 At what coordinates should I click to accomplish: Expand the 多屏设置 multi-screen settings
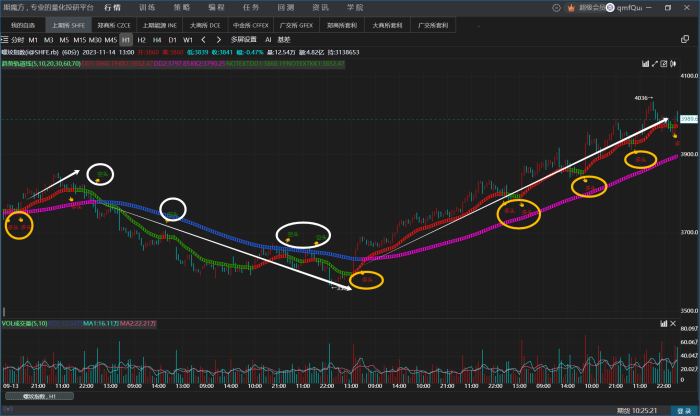click(x=243, y=39)
